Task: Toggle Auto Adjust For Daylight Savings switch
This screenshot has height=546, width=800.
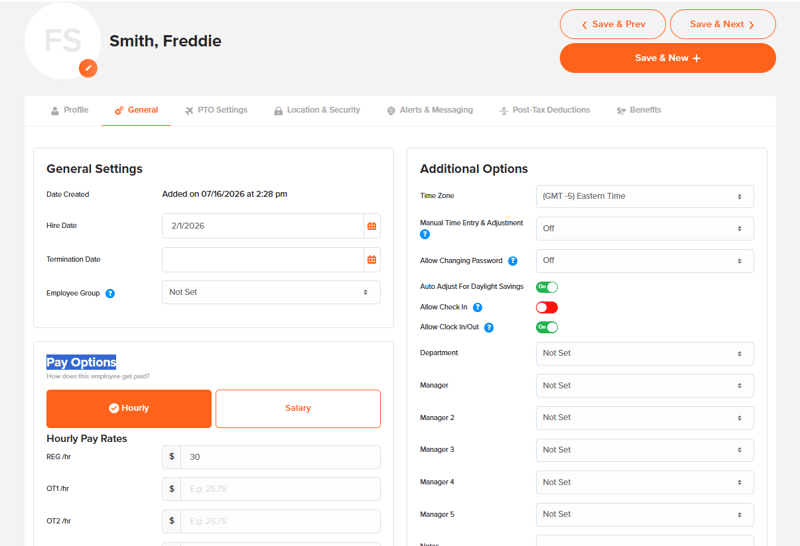Action: (x=547, y=287)
